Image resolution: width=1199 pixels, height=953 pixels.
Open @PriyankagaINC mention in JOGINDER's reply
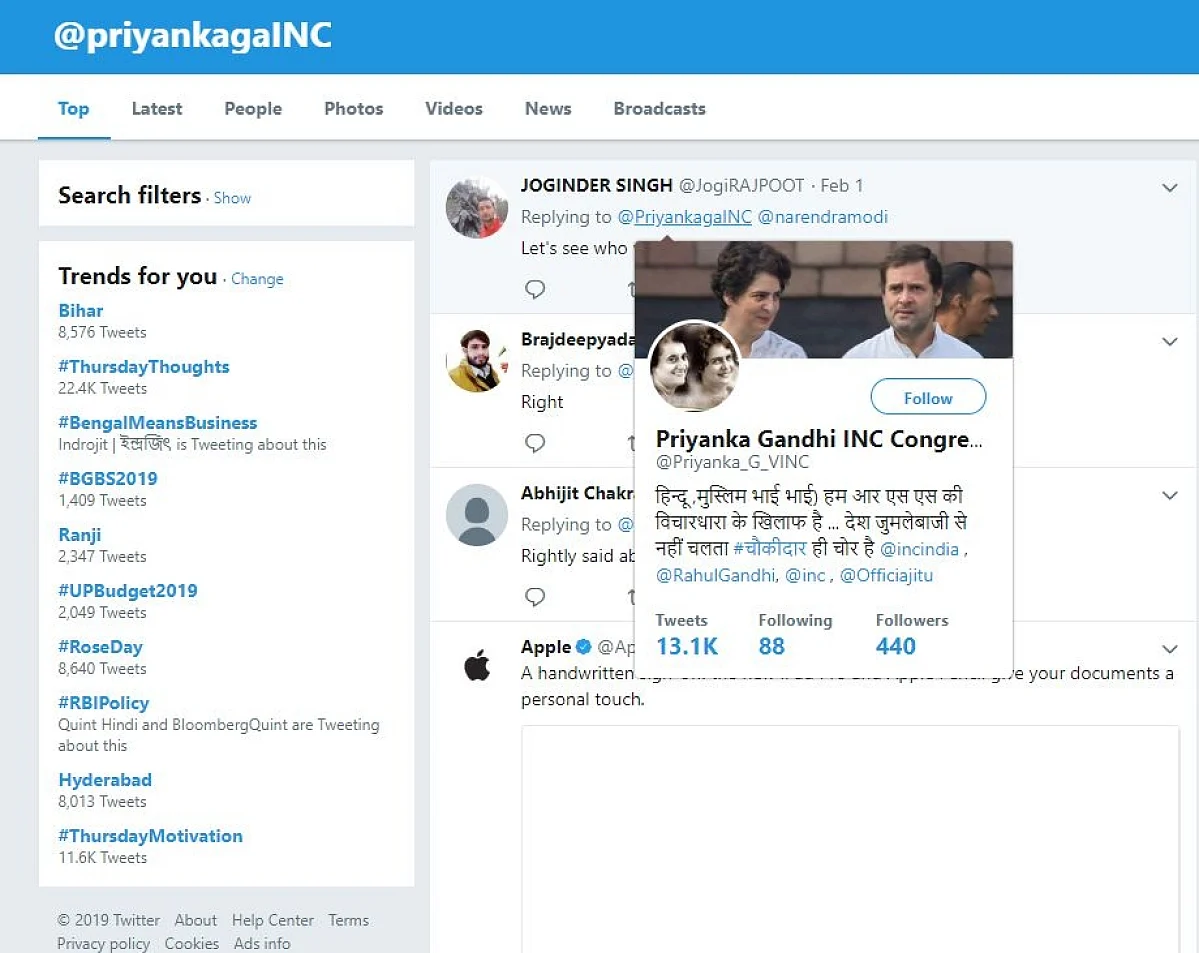pos(684,217)
